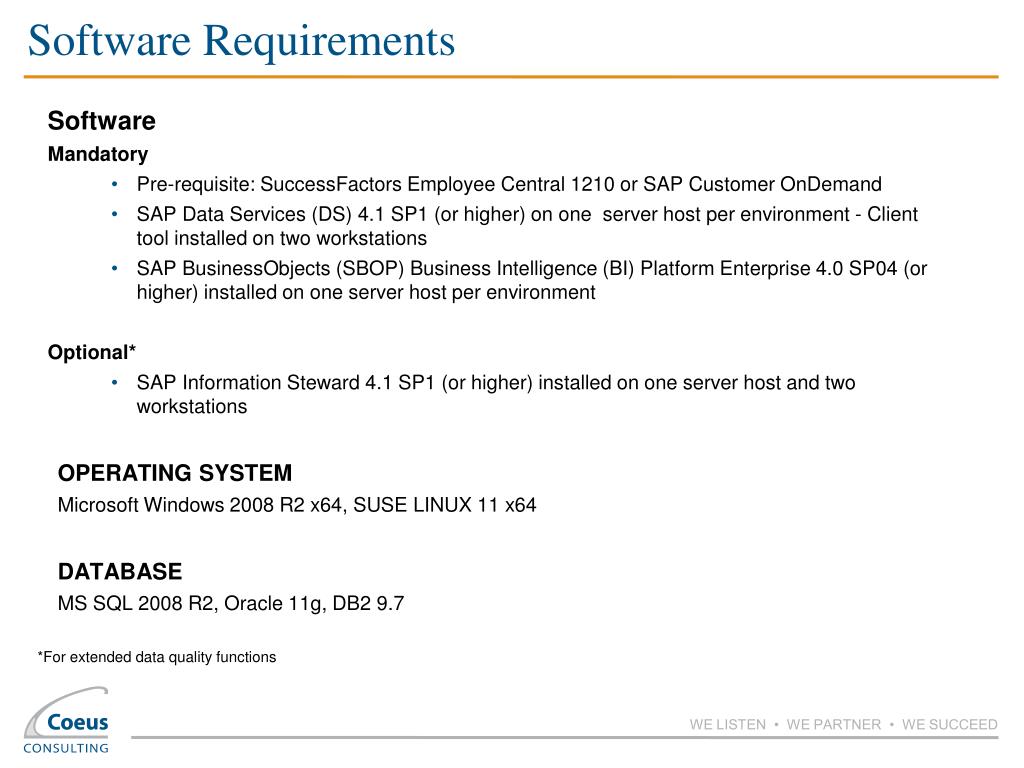1024x768 pixels.
Task: Select the SuccessFactors Employee Central pre-requisite line
Action: (509, 184)
